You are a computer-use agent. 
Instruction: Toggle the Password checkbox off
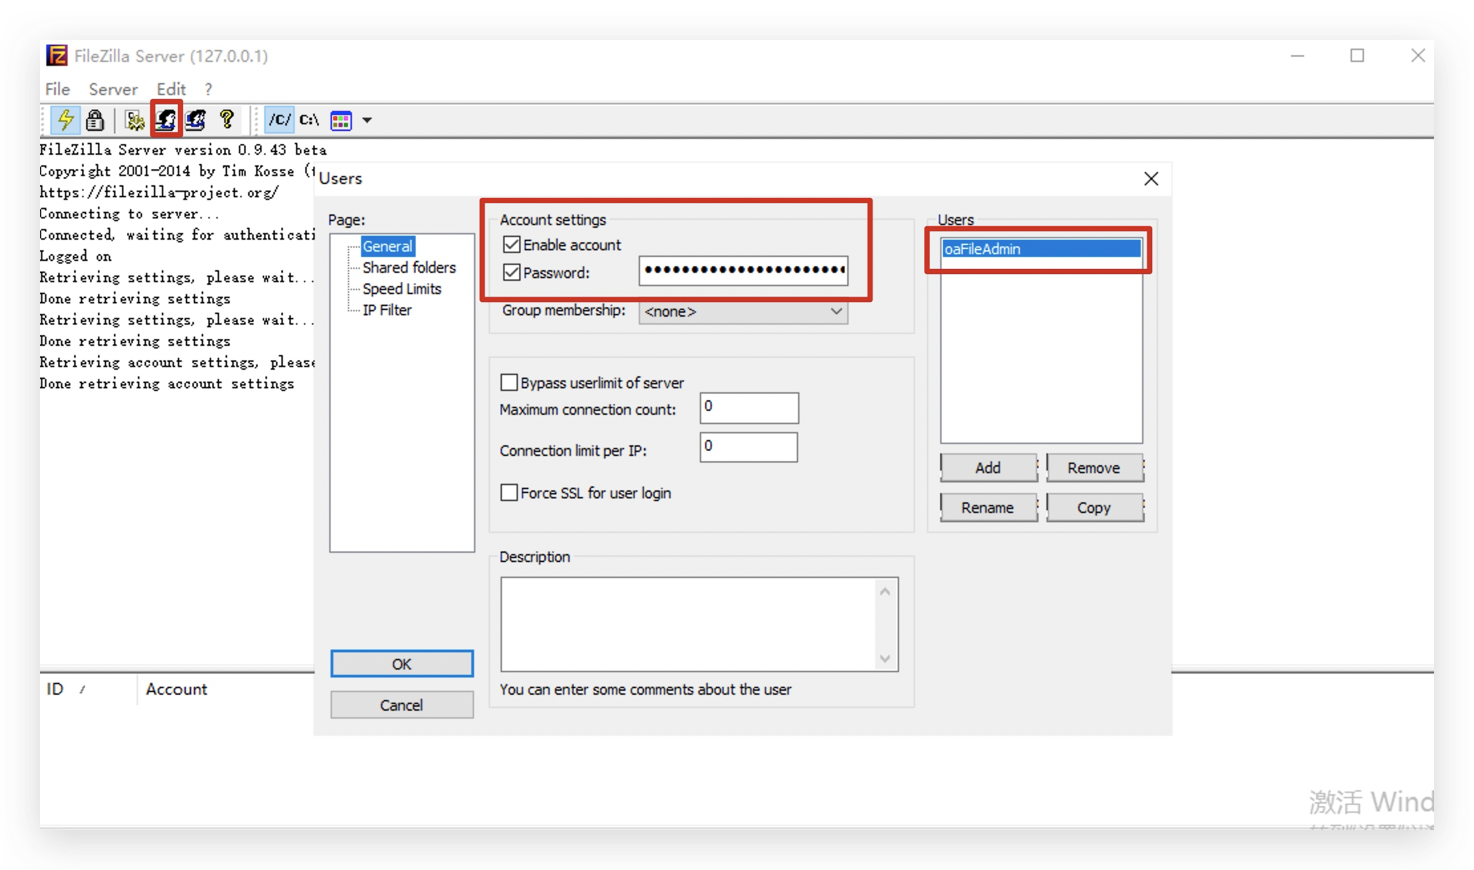pos(511,272)
